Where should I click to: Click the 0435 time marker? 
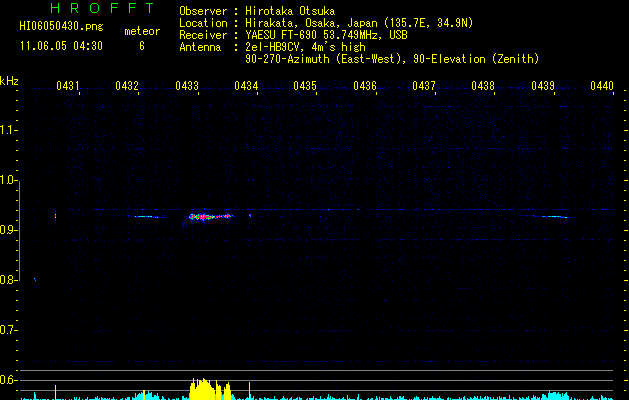coord(305,86)
